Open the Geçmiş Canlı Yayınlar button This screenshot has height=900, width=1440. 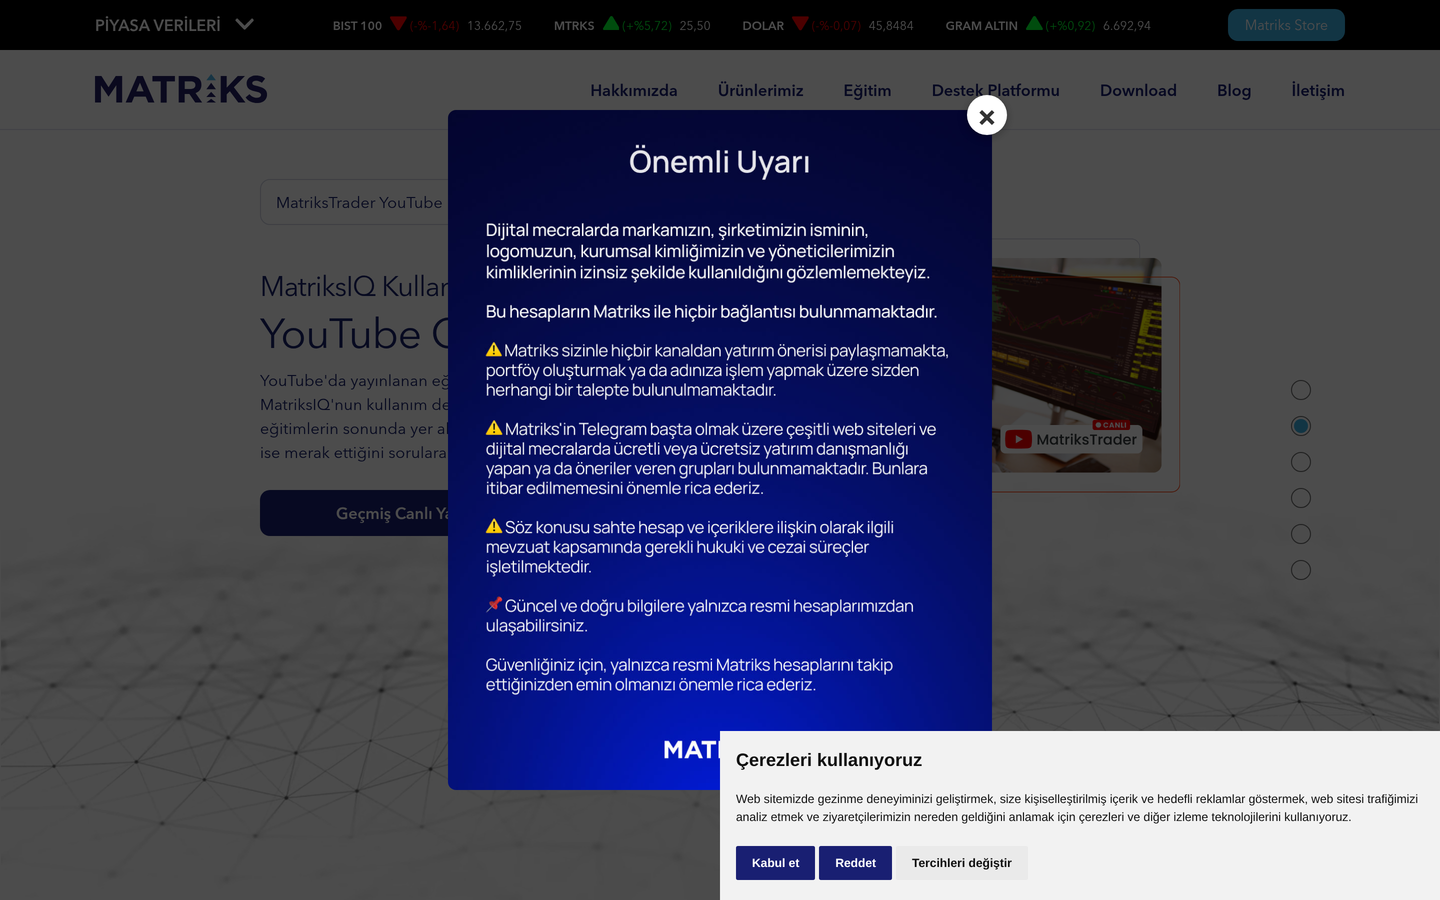click(354, 513)
